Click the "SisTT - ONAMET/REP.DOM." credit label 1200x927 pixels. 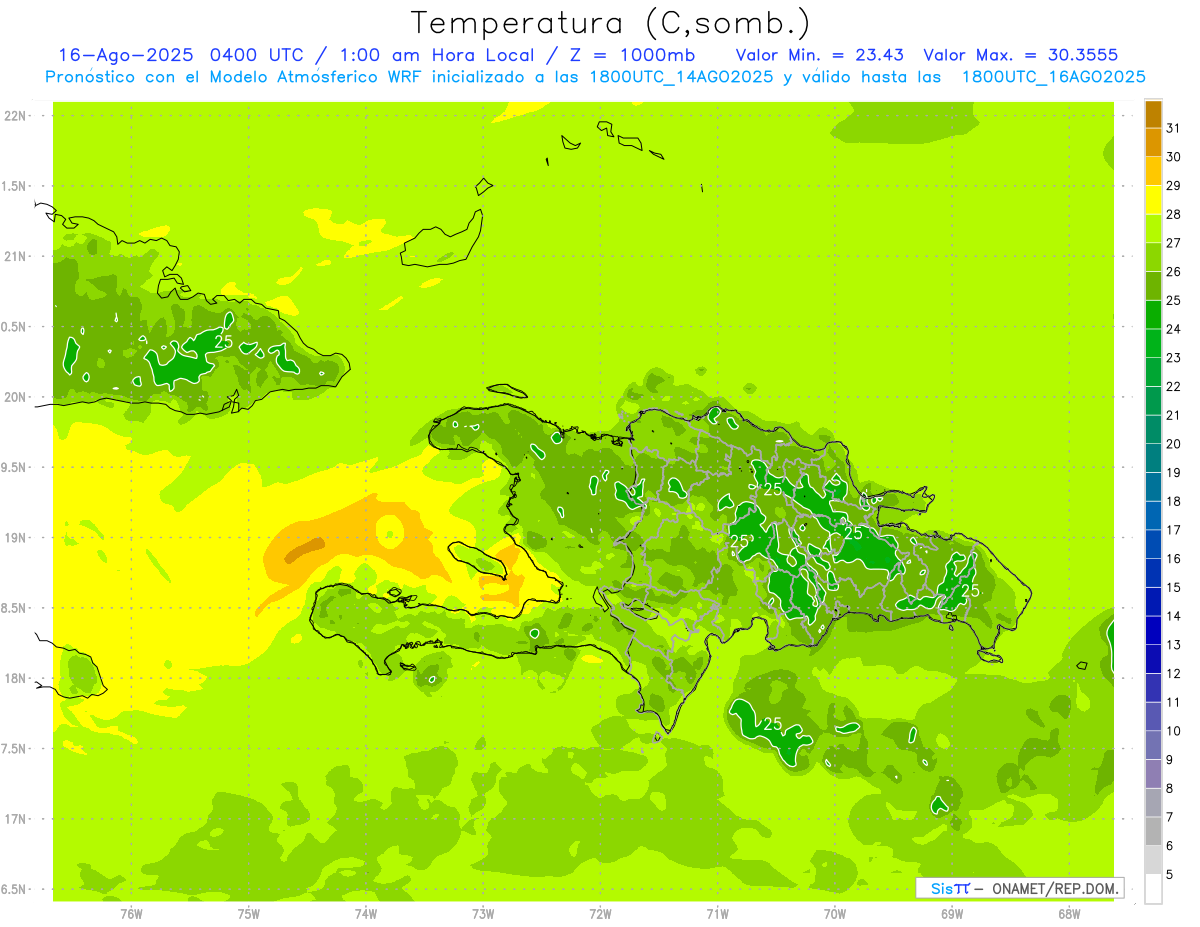1019,888
